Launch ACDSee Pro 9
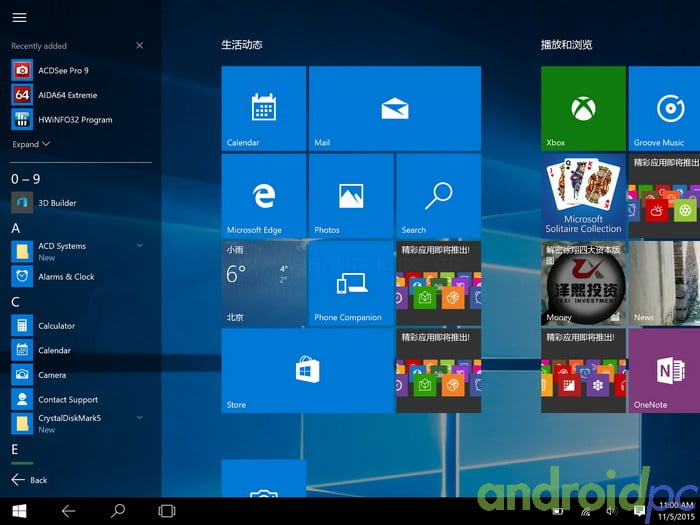 click(x=80, y=71)
